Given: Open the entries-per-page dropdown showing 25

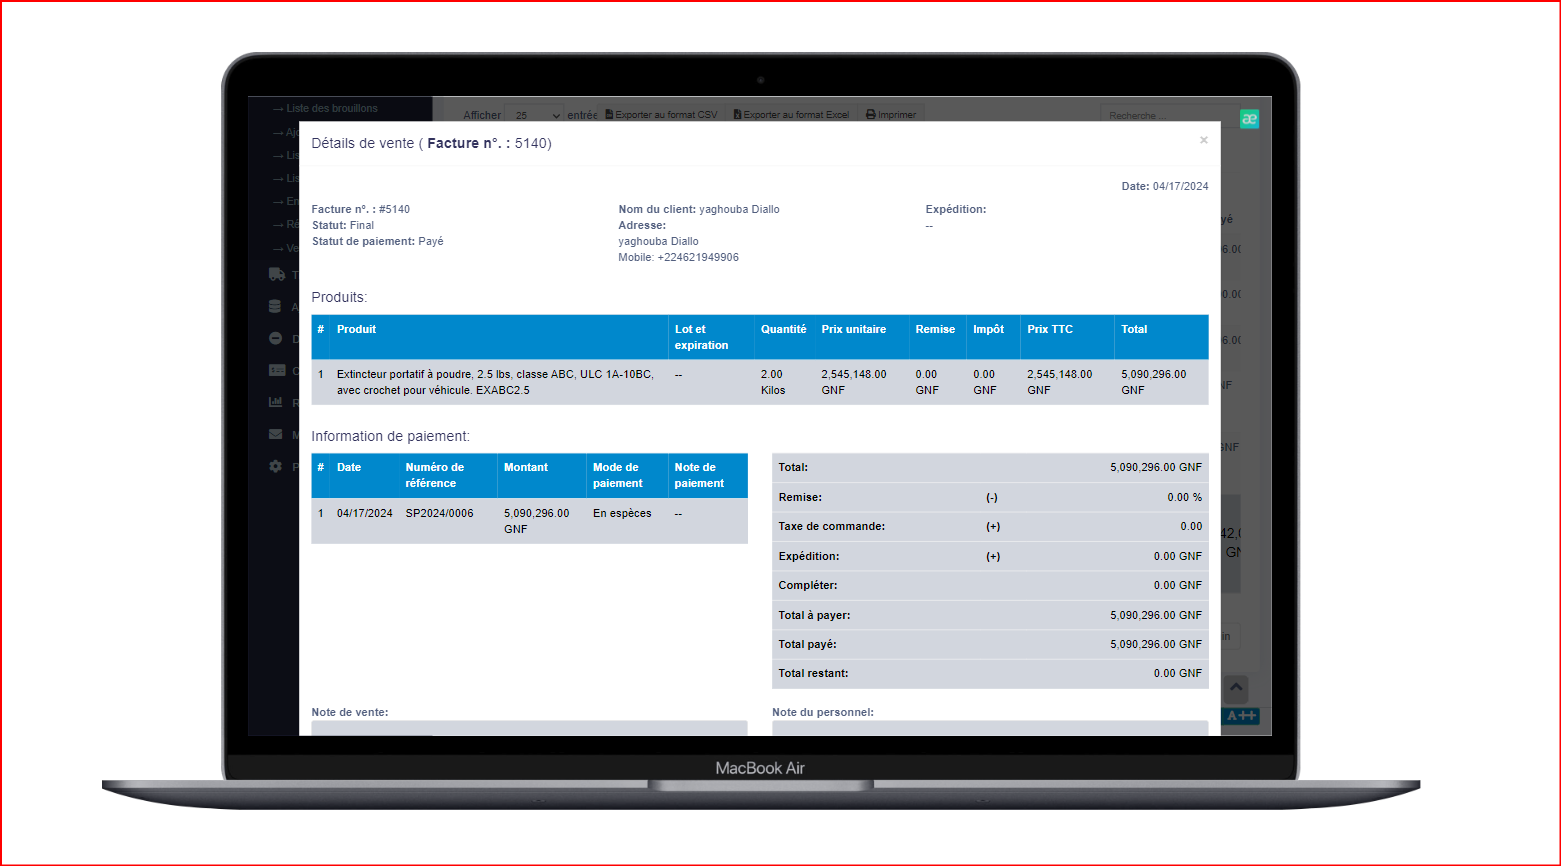Looking at the screenshot, I should [x=534, y=115].
